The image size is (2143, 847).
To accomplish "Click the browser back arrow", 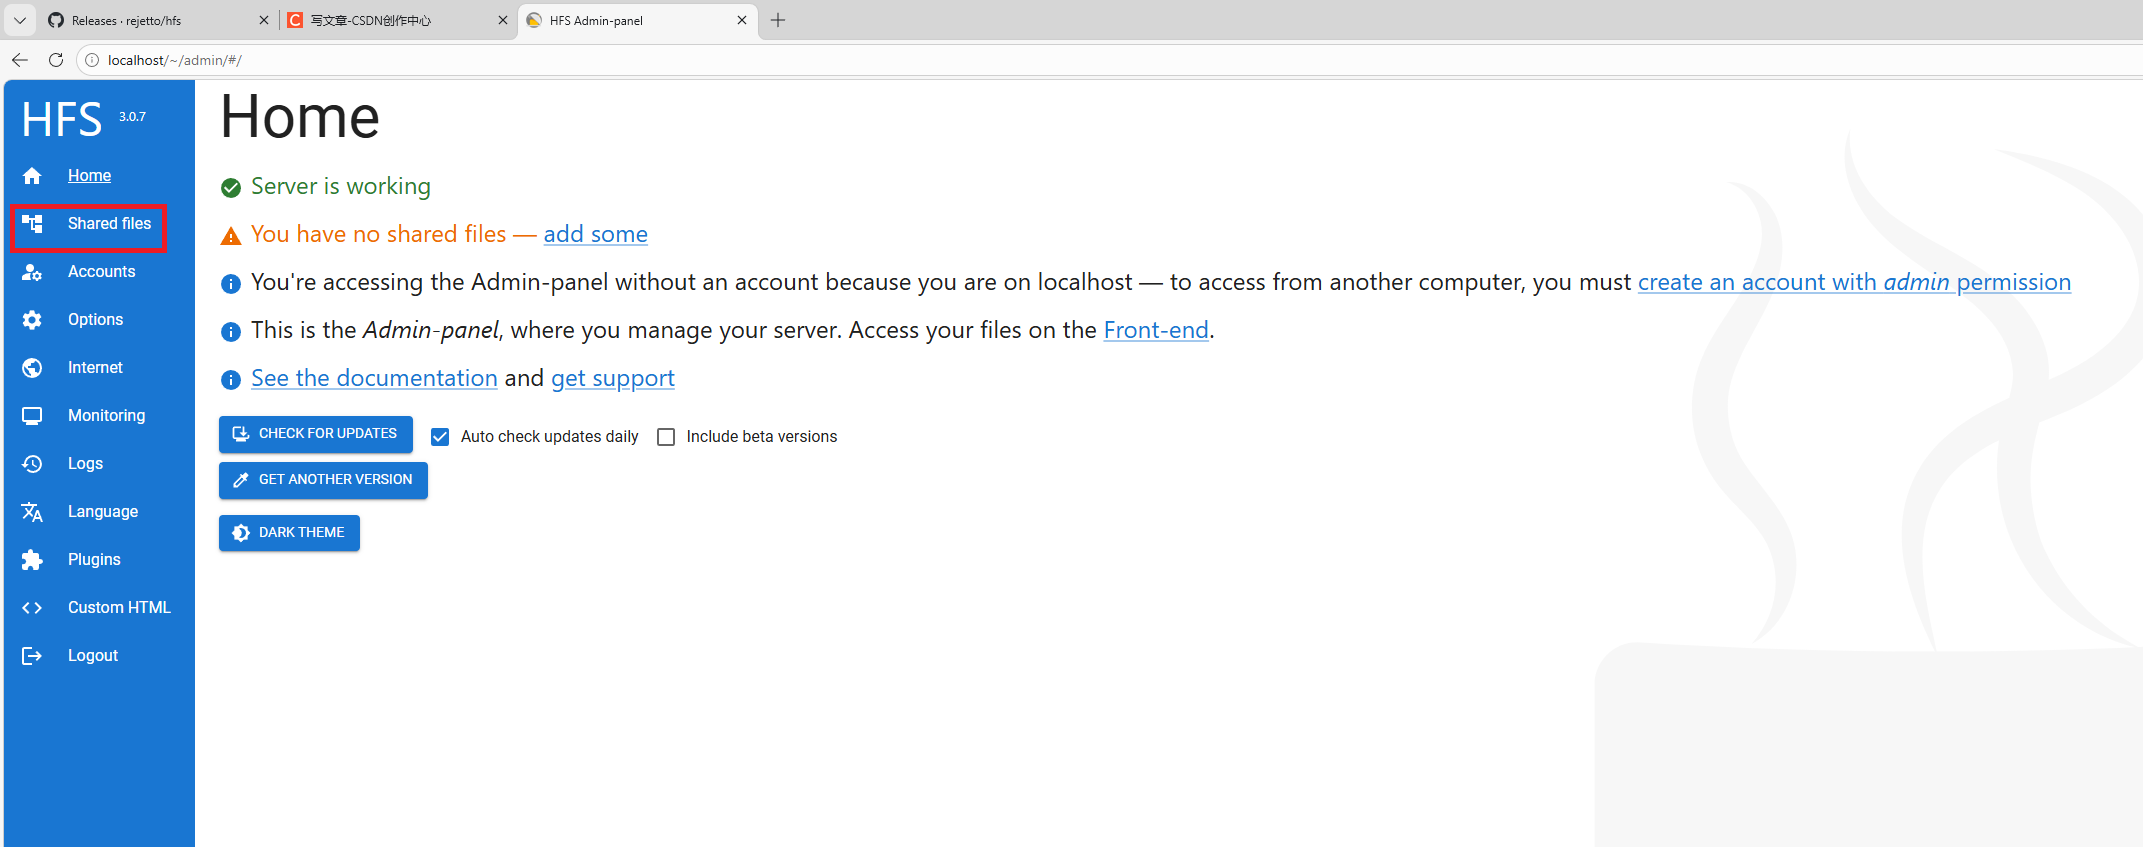I will coord(20,60).
